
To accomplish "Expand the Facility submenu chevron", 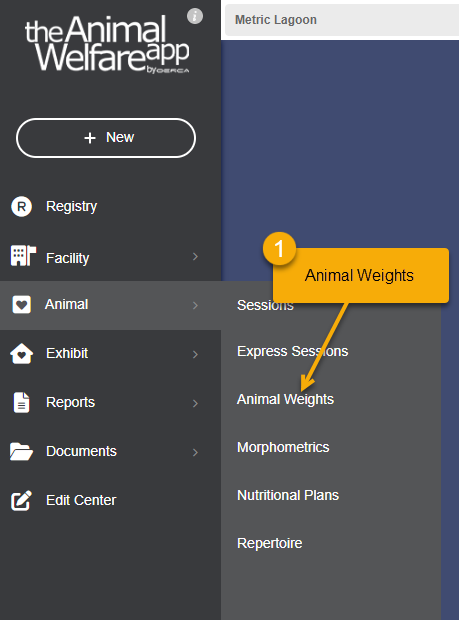I will [195, 257].
